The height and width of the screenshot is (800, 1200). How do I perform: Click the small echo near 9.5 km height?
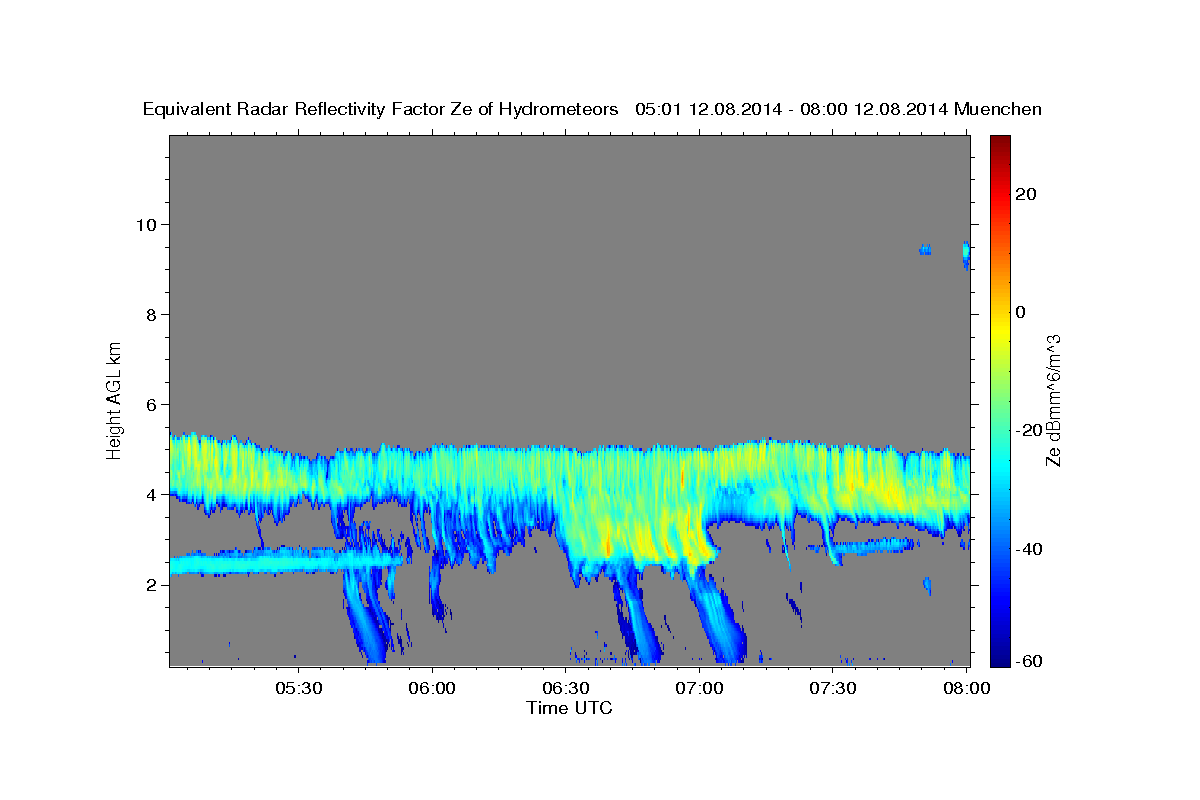tap(925, 249)
